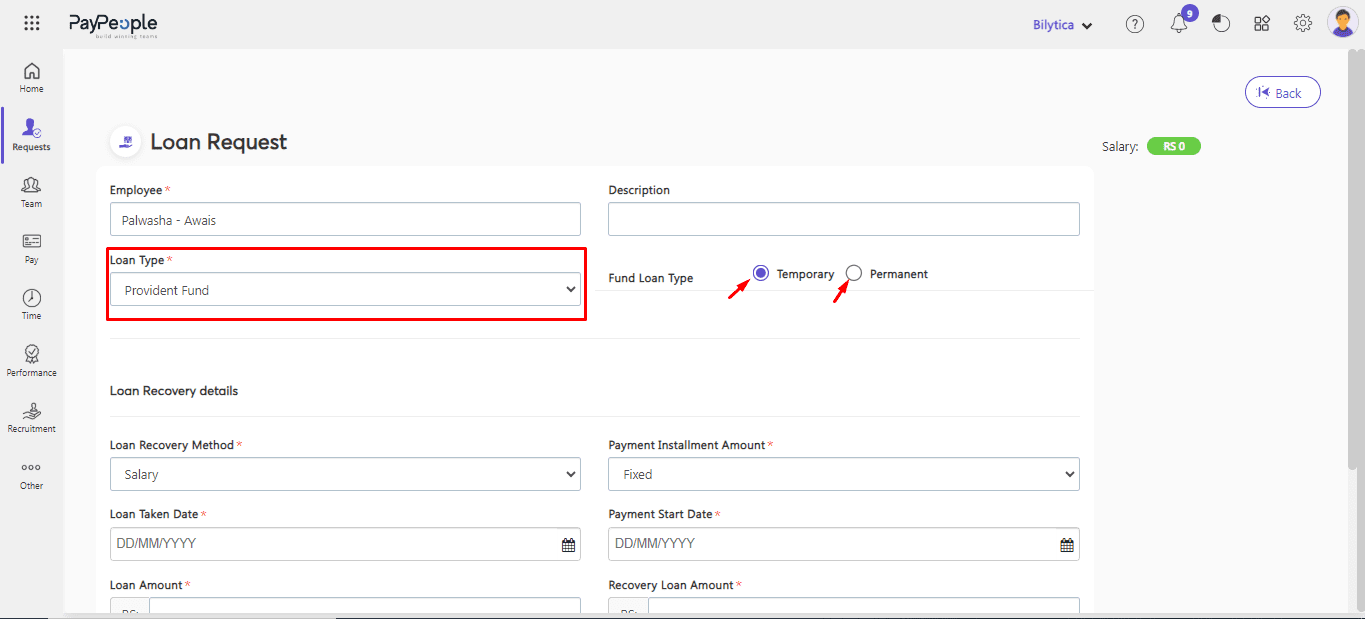Click the settings gear icon
Screen dimensions: 1365x619
pyautogui.click(x=1302, y=24)
